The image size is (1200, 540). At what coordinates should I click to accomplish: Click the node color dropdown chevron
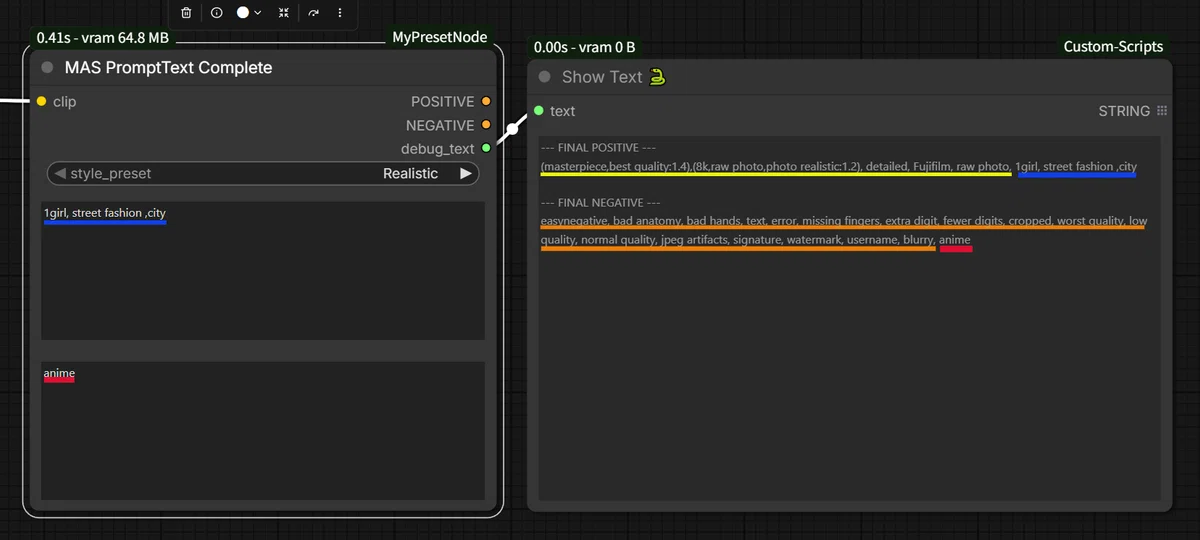258,13
